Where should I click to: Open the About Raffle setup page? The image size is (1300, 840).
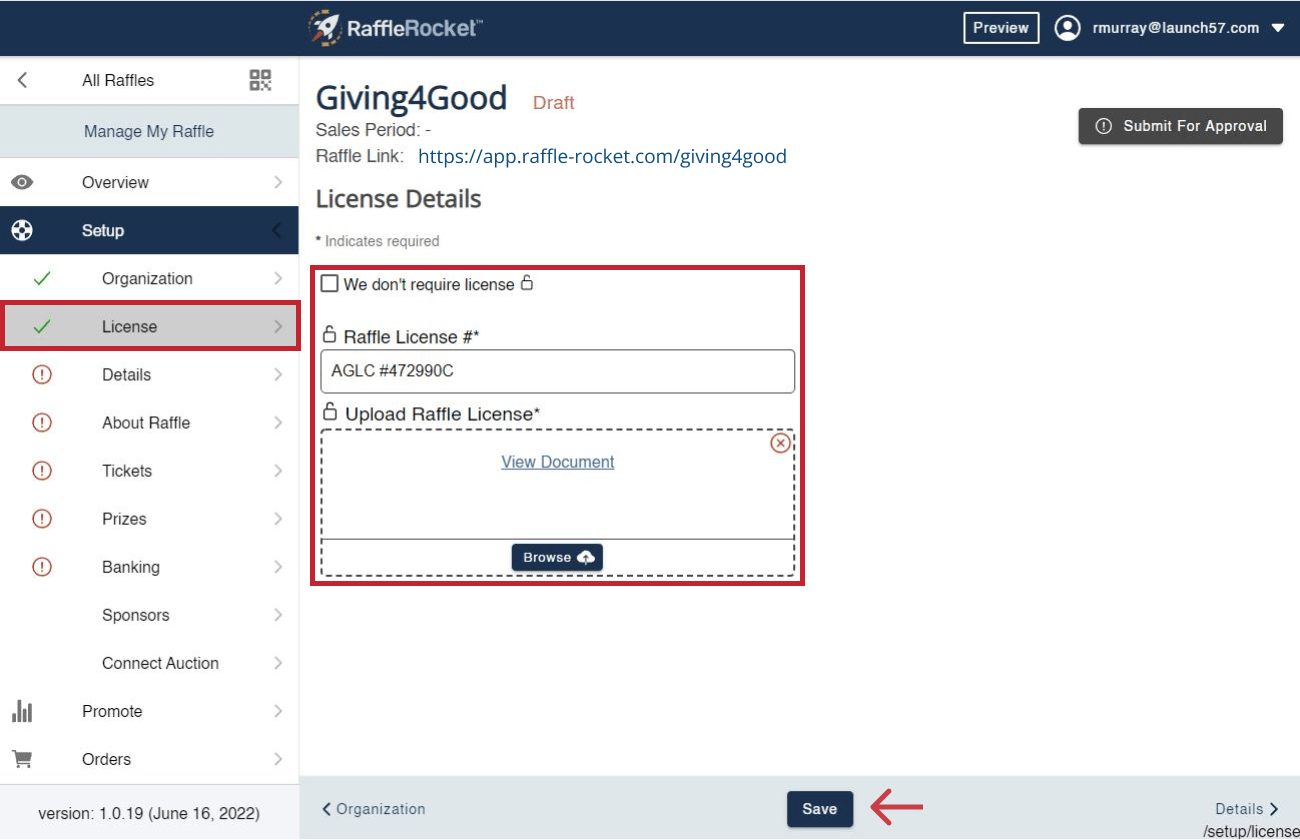tap(149, 422)
